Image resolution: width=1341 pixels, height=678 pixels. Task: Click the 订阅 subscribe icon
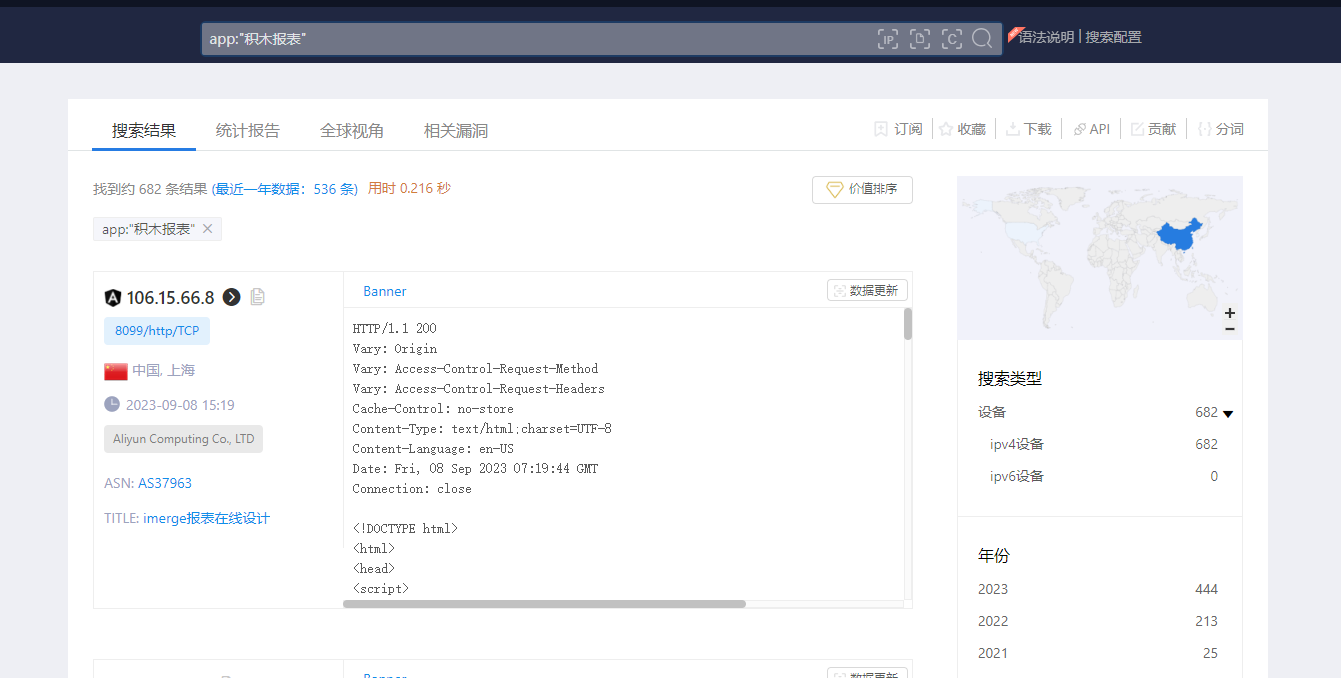(881, 129)
